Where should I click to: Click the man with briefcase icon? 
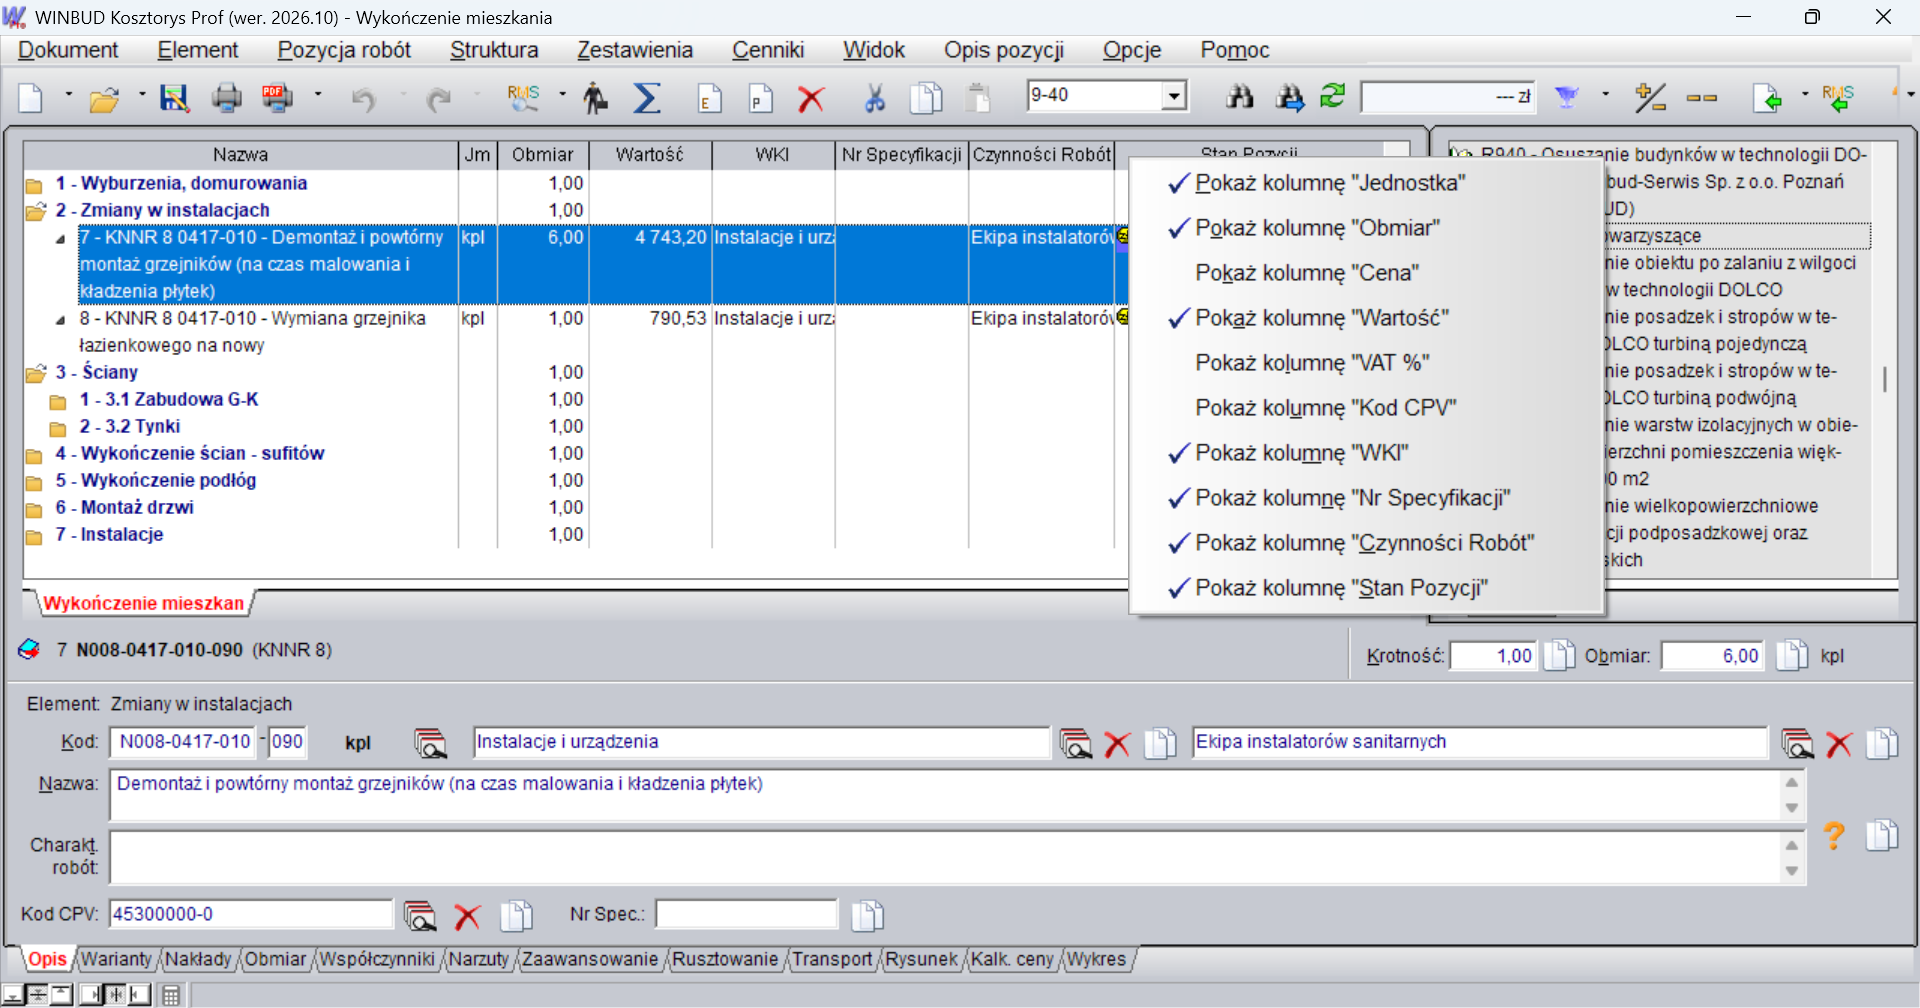coord(596,97)
